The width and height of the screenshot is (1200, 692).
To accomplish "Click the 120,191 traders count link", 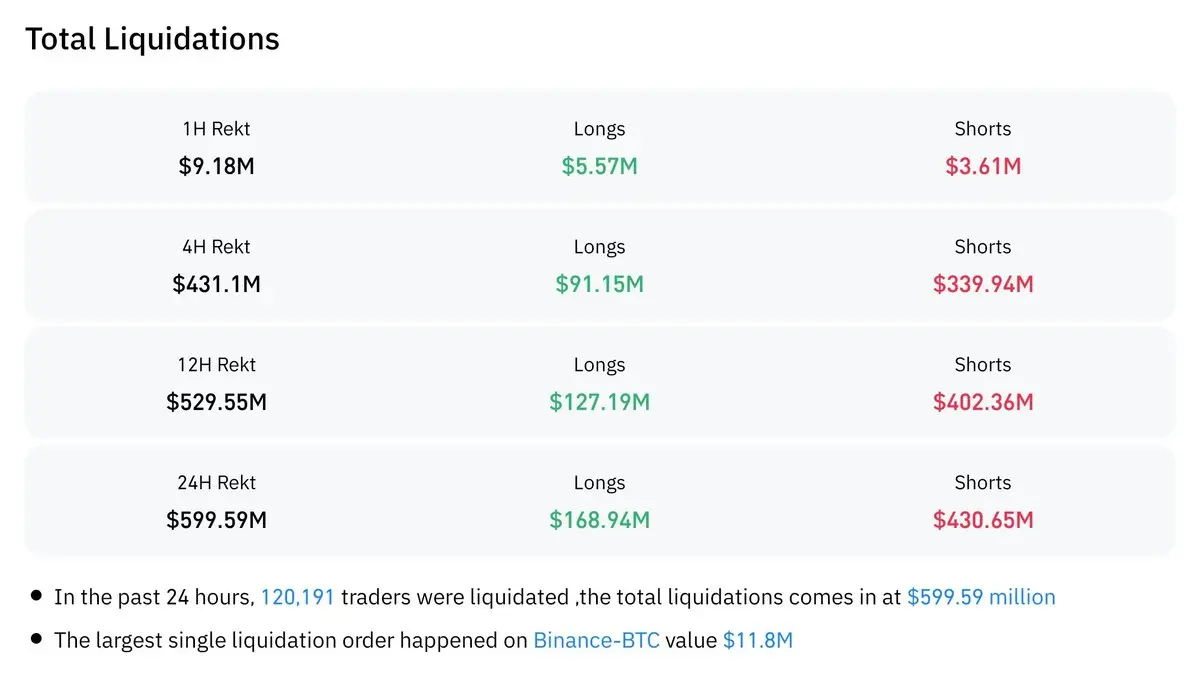I will tap(297, 597).
